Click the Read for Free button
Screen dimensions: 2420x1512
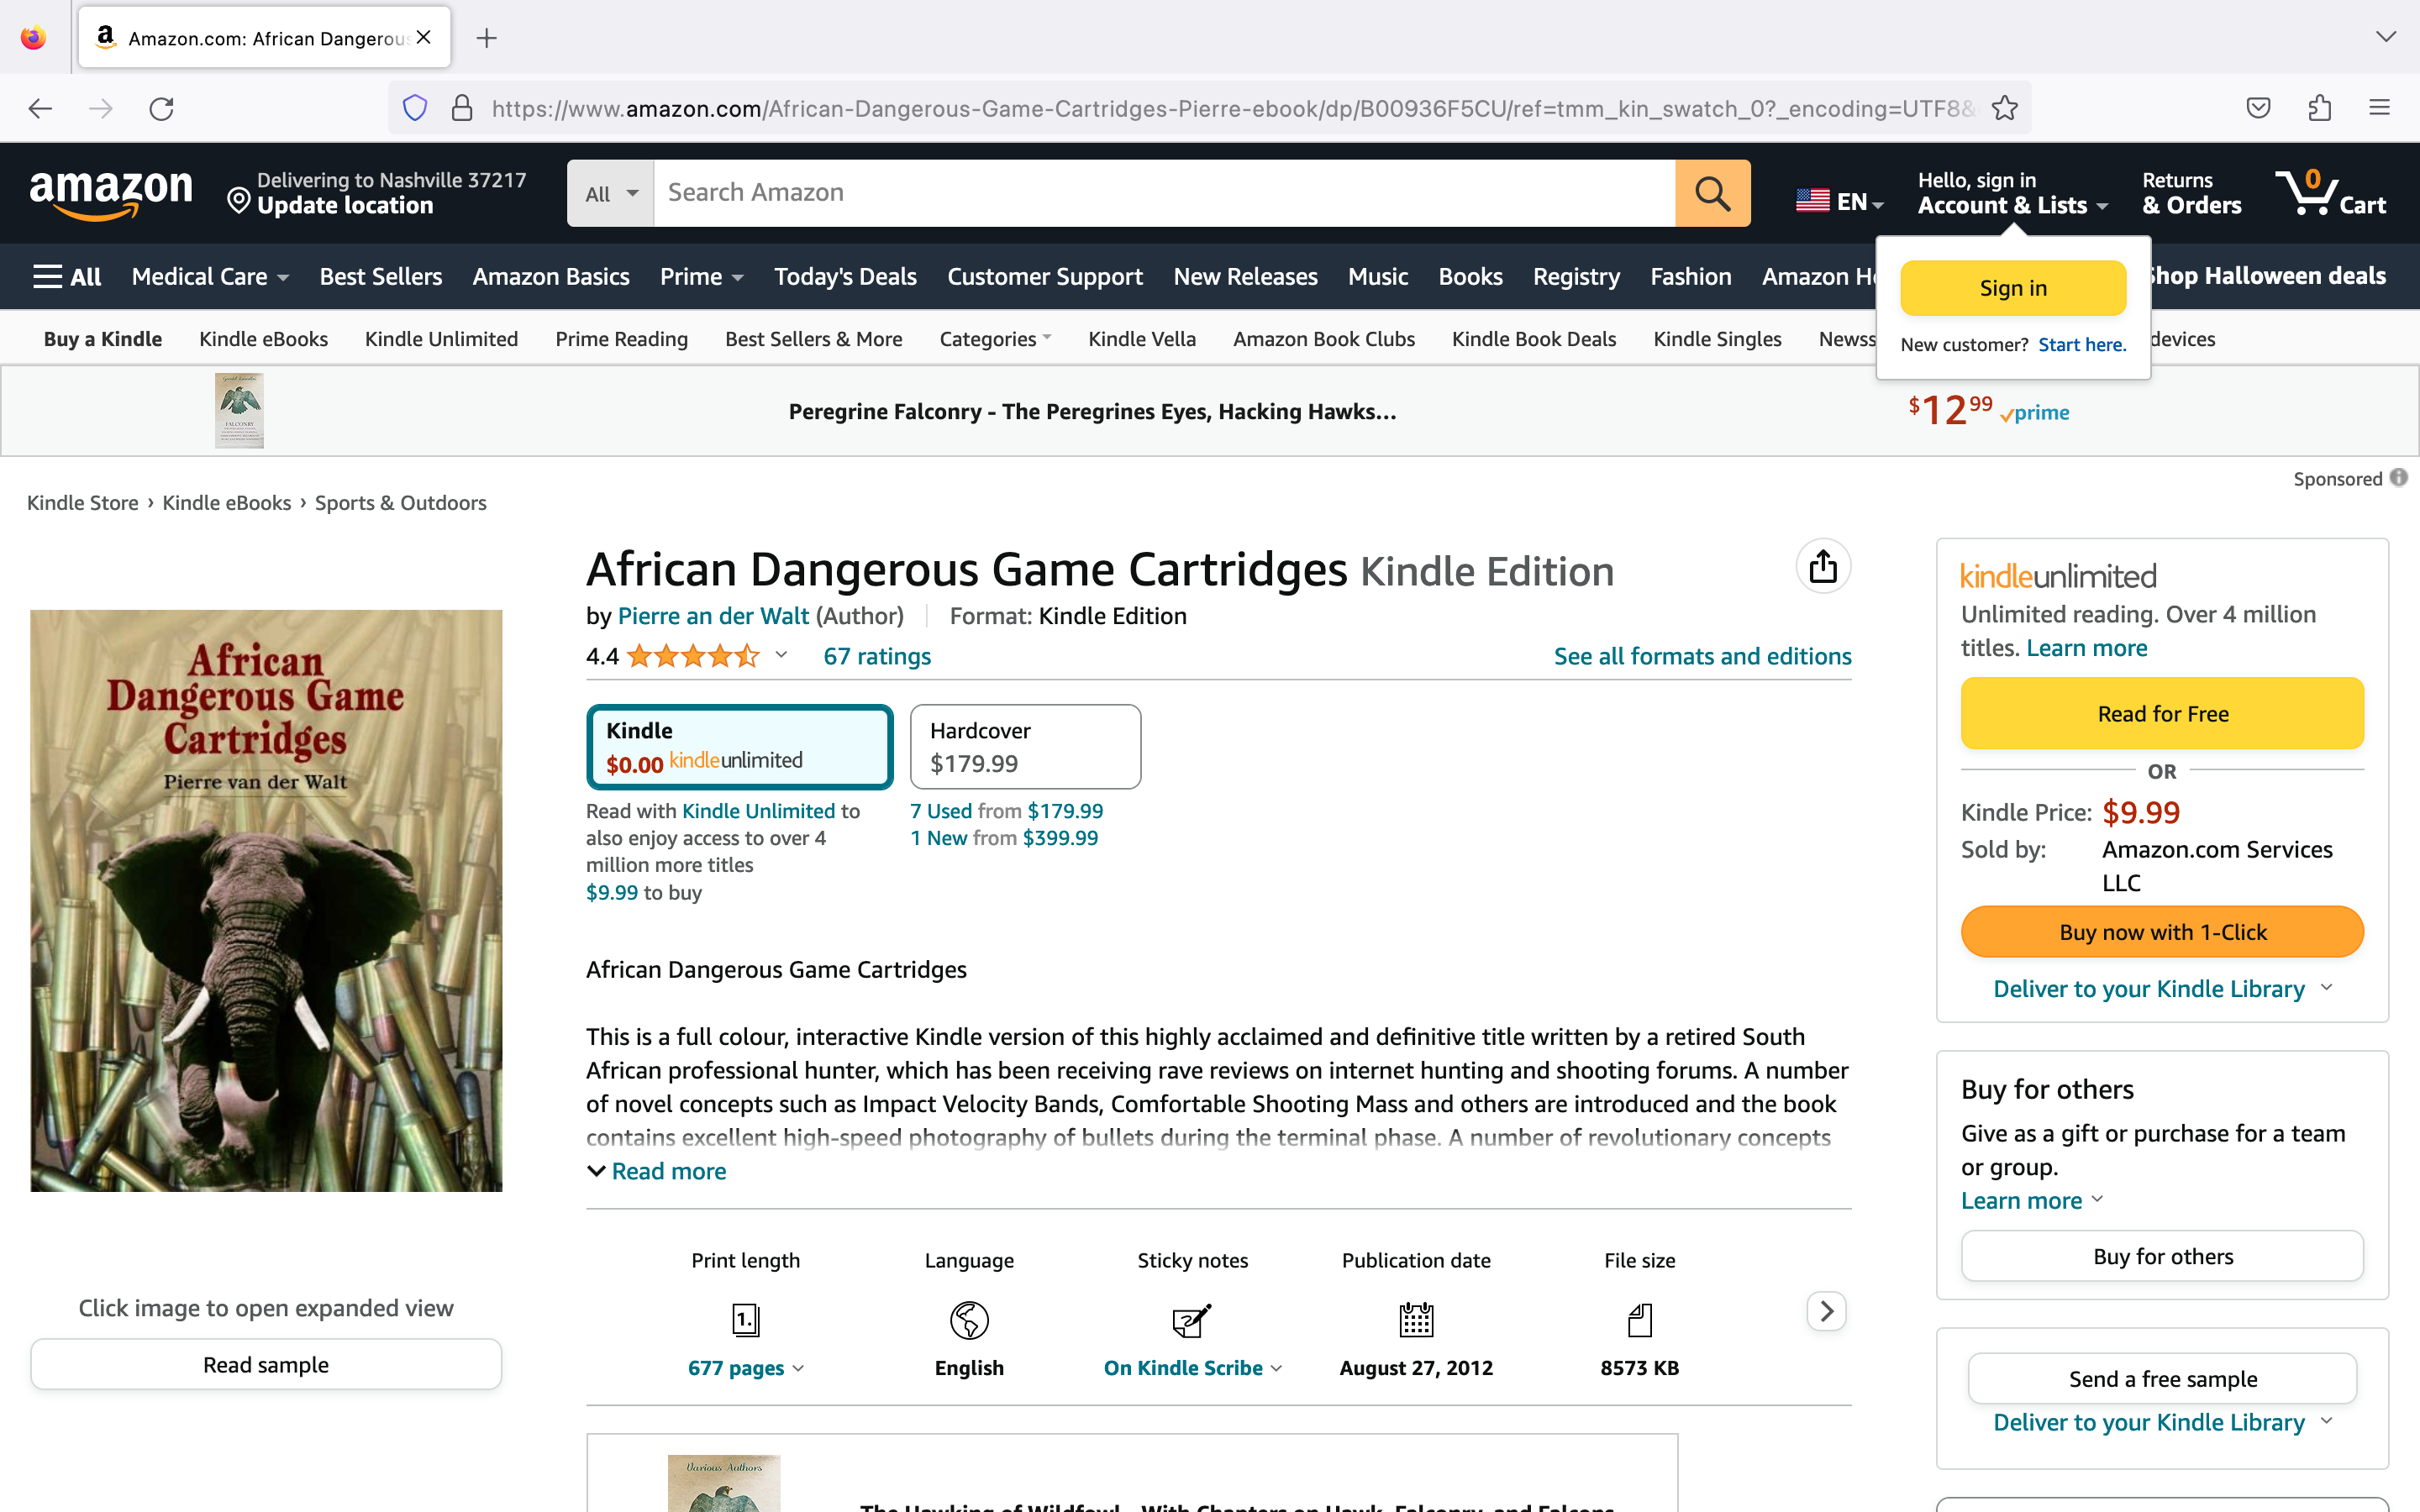tap(2162, 713)
